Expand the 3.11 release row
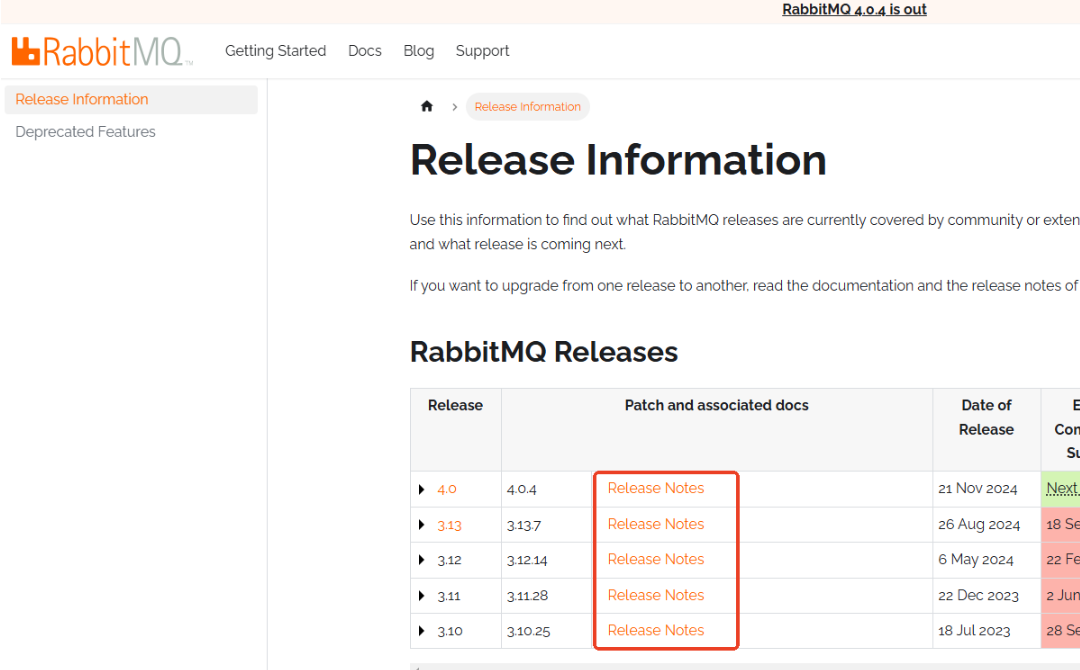This screenshot has width=1080, height=670. coord(422,596)
